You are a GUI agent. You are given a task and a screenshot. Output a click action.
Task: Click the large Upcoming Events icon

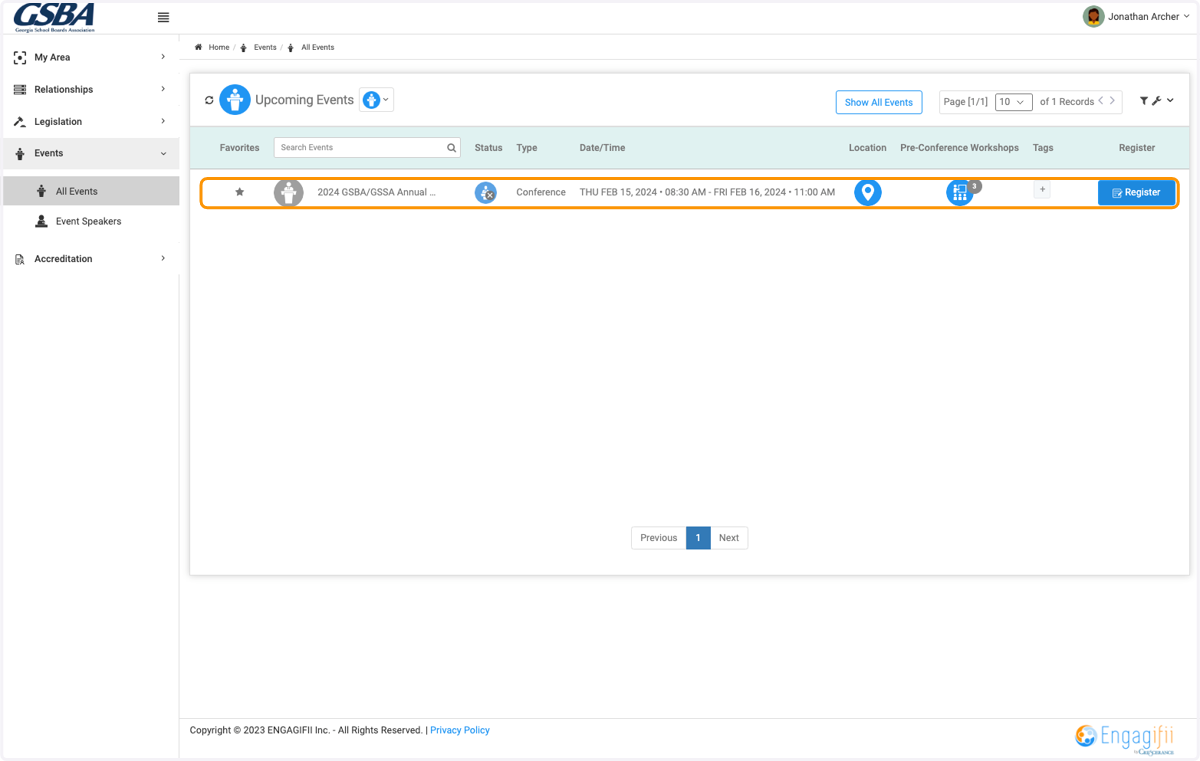pos(235,100)
